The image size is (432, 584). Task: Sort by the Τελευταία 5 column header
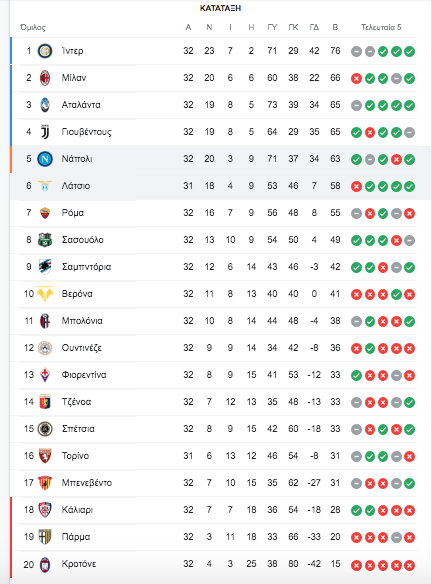click(381, 27)
